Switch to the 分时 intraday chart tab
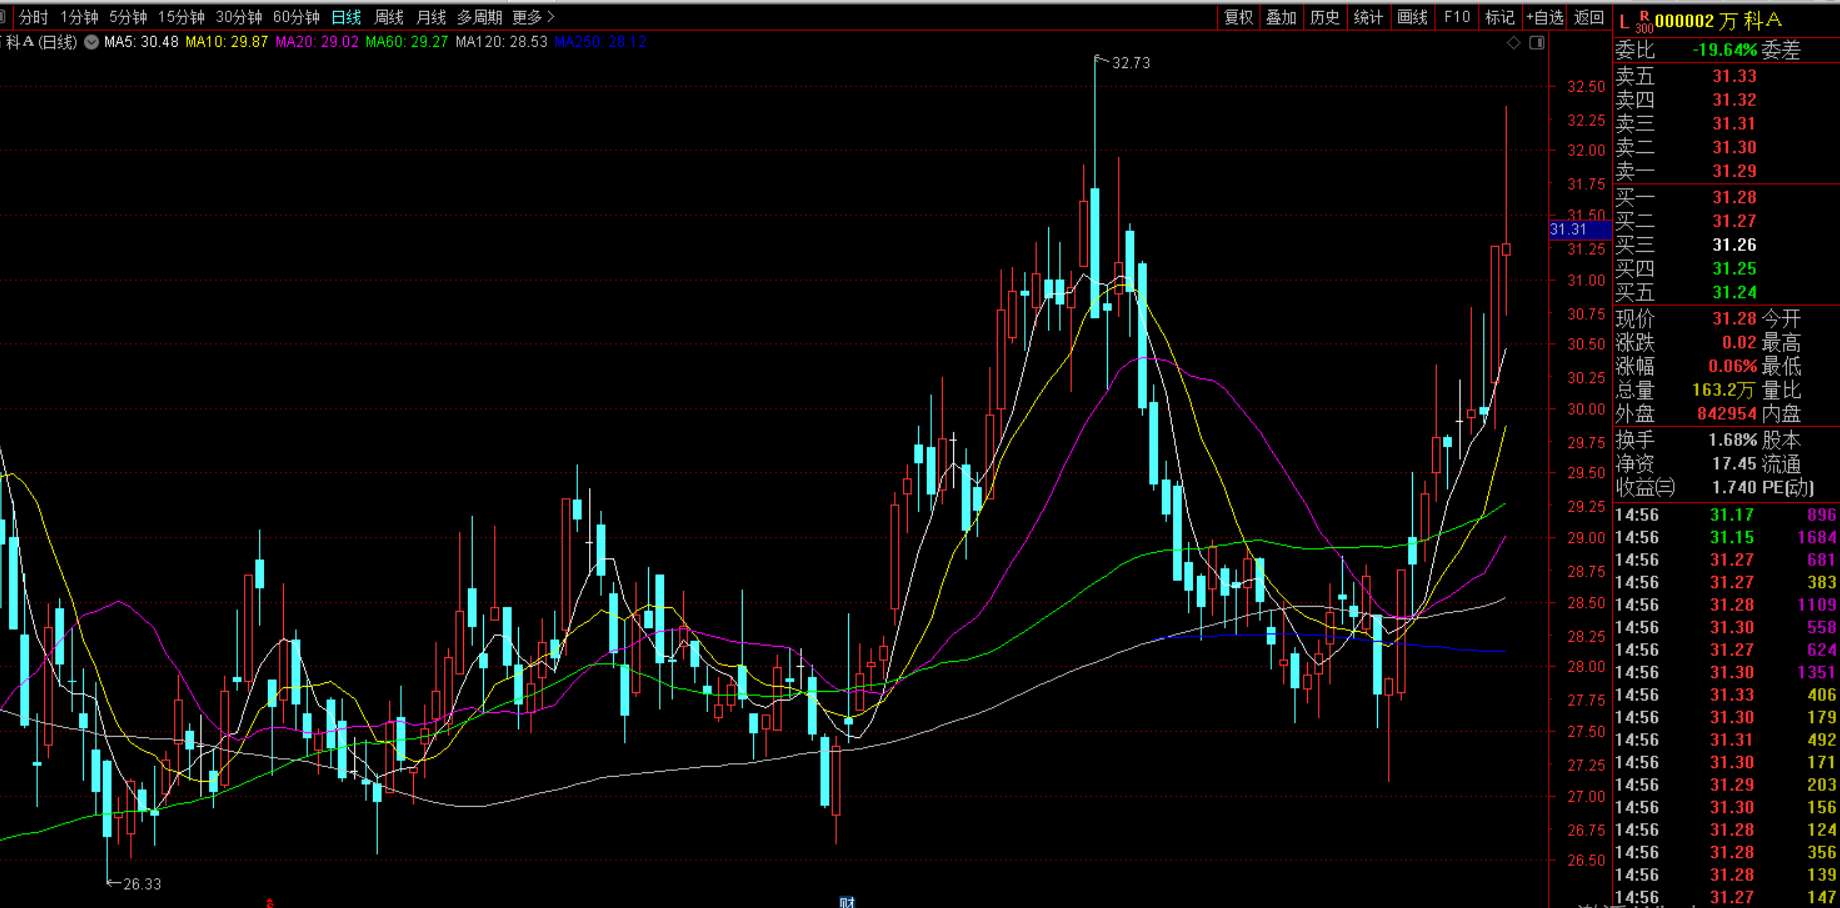This screenshot has width=1840, height=908. (x=33, y=17)
